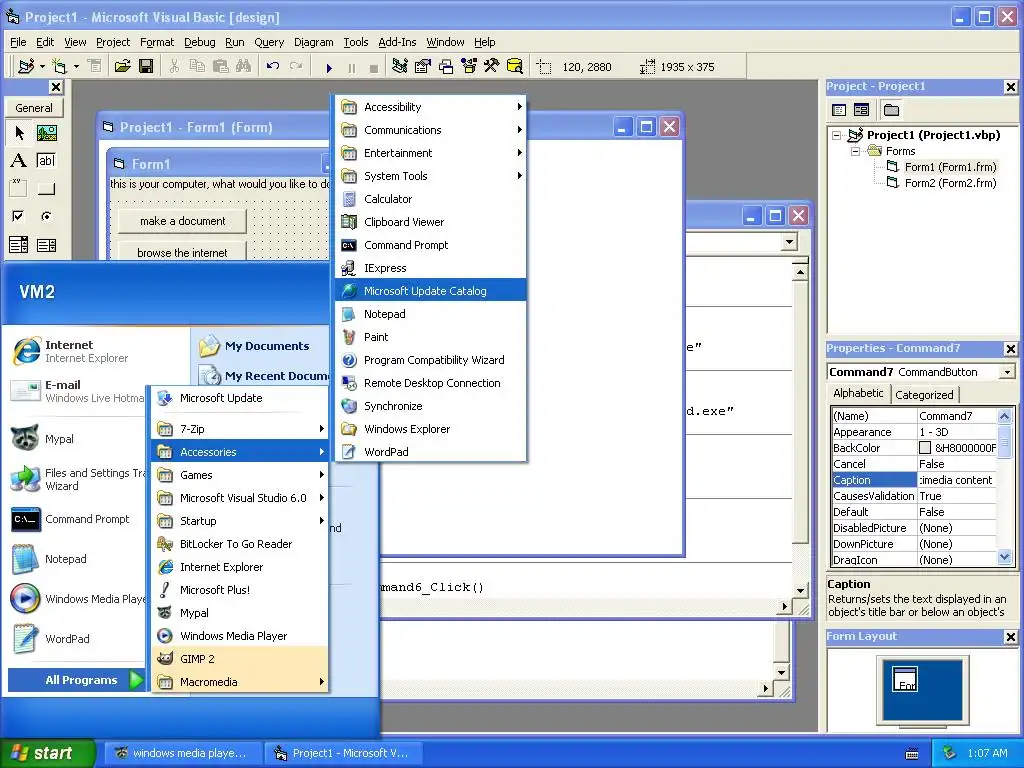This screenshot has width=1024, height=768.
Task: Open the Form Layout Window toolbar icon
Action: click(x=446, y=66)
